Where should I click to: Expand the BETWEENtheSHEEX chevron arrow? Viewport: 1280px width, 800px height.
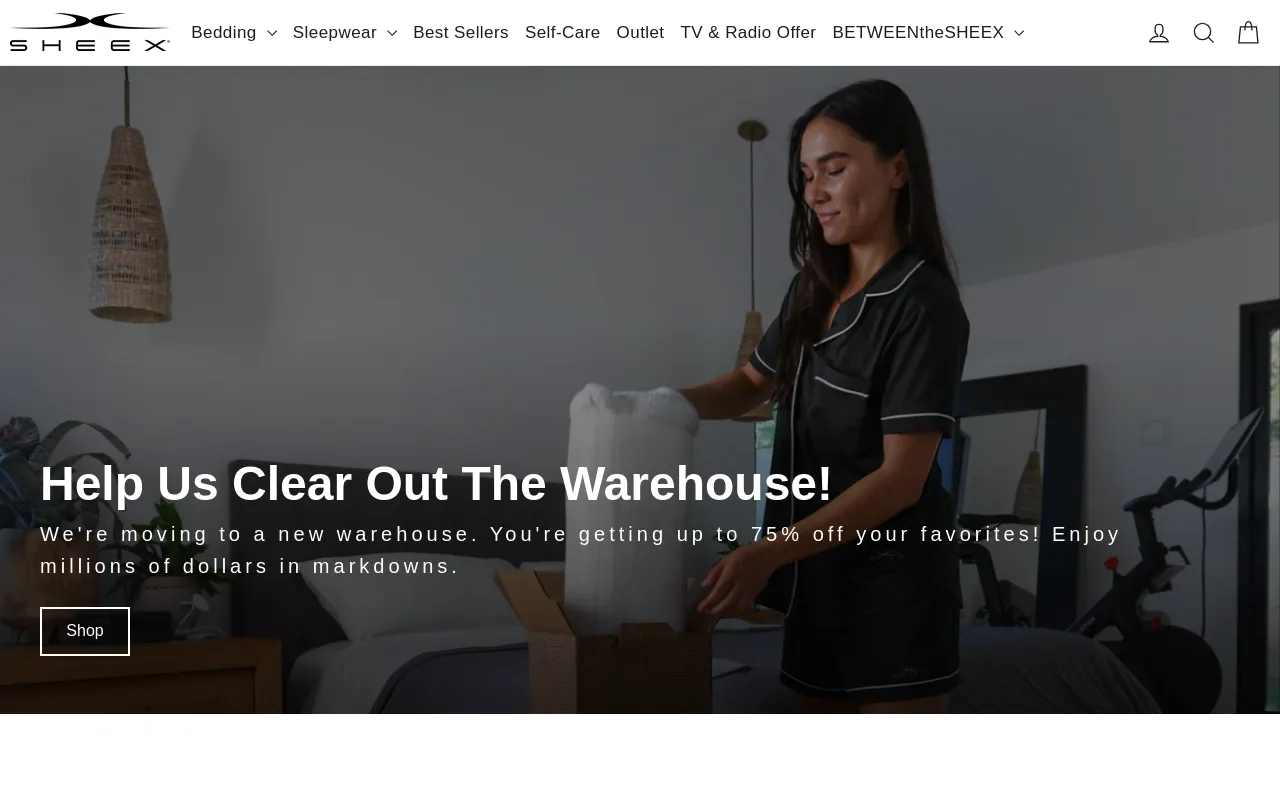(1018, 33)
